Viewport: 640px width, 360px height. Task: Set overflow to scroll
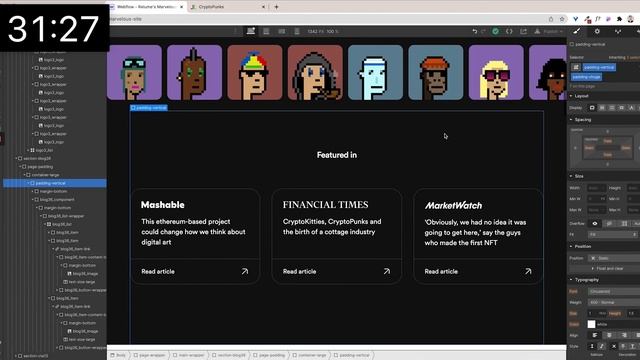click(x=624, y=224)
